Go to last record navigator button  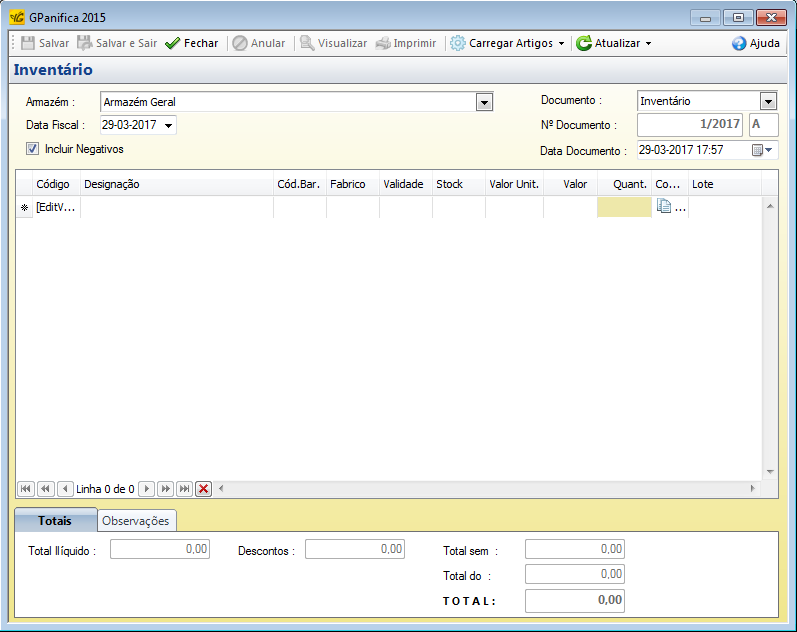click(184, 489)
